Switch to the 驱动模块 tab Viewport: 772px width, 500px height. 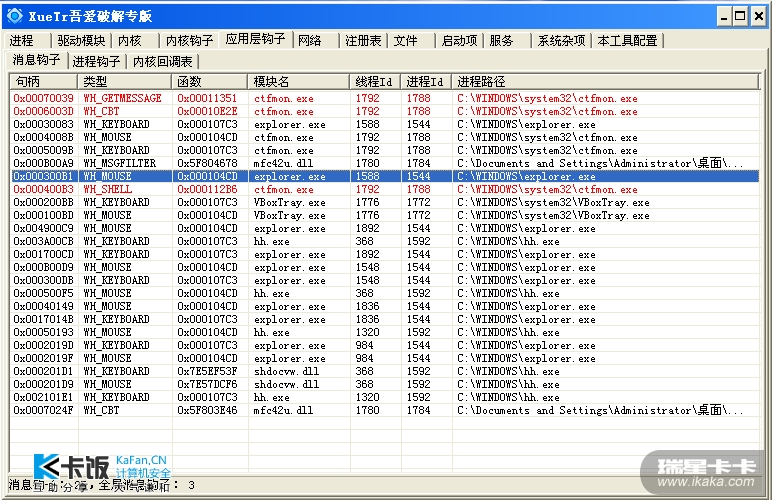coord(81,40)
